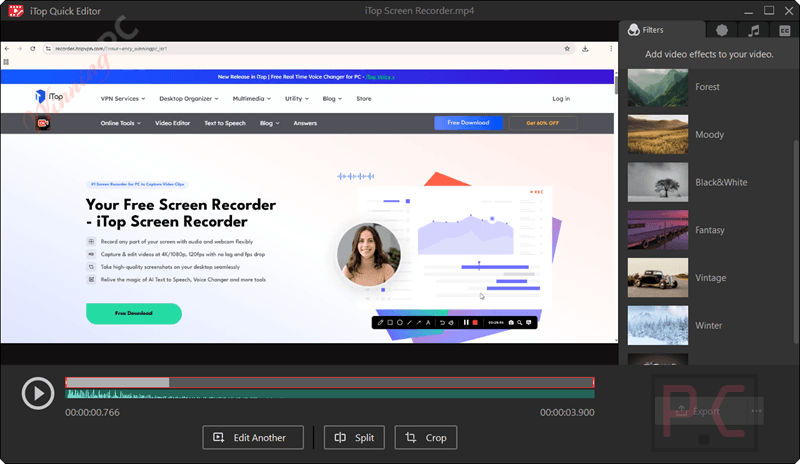Click the Crop button

(426, 437)
